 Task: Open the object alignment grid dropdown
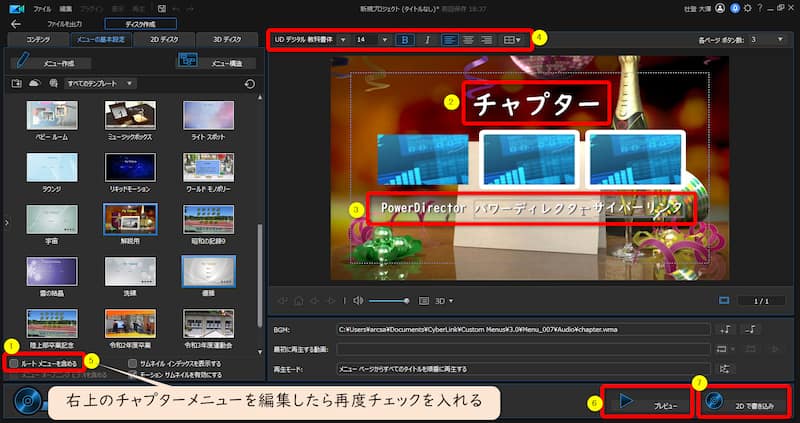coord(512,40)
